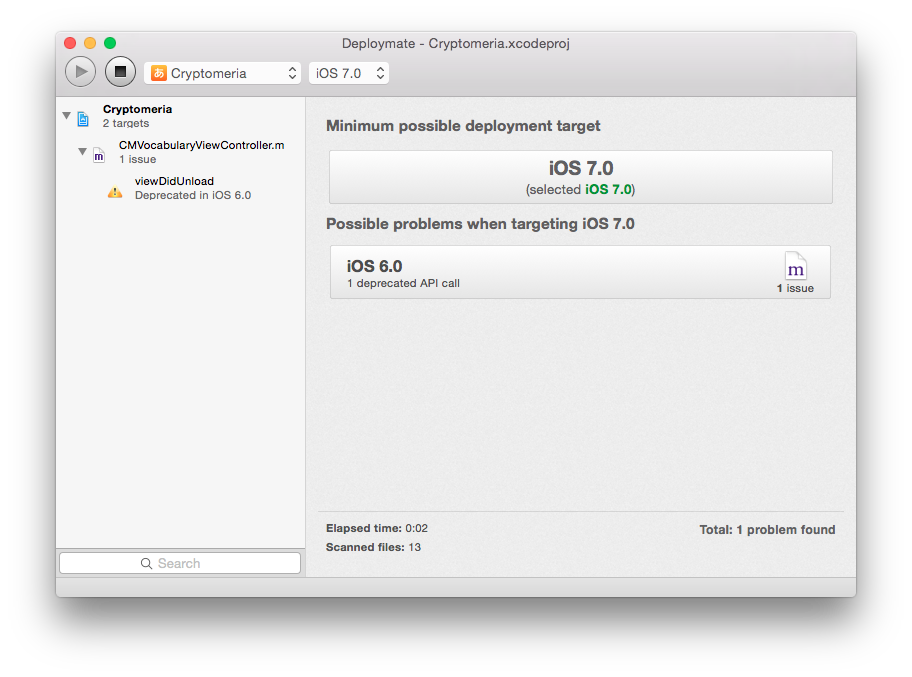The image size is (912, 677).
Task: Click the green zoom window button
Action: (110, 43)
